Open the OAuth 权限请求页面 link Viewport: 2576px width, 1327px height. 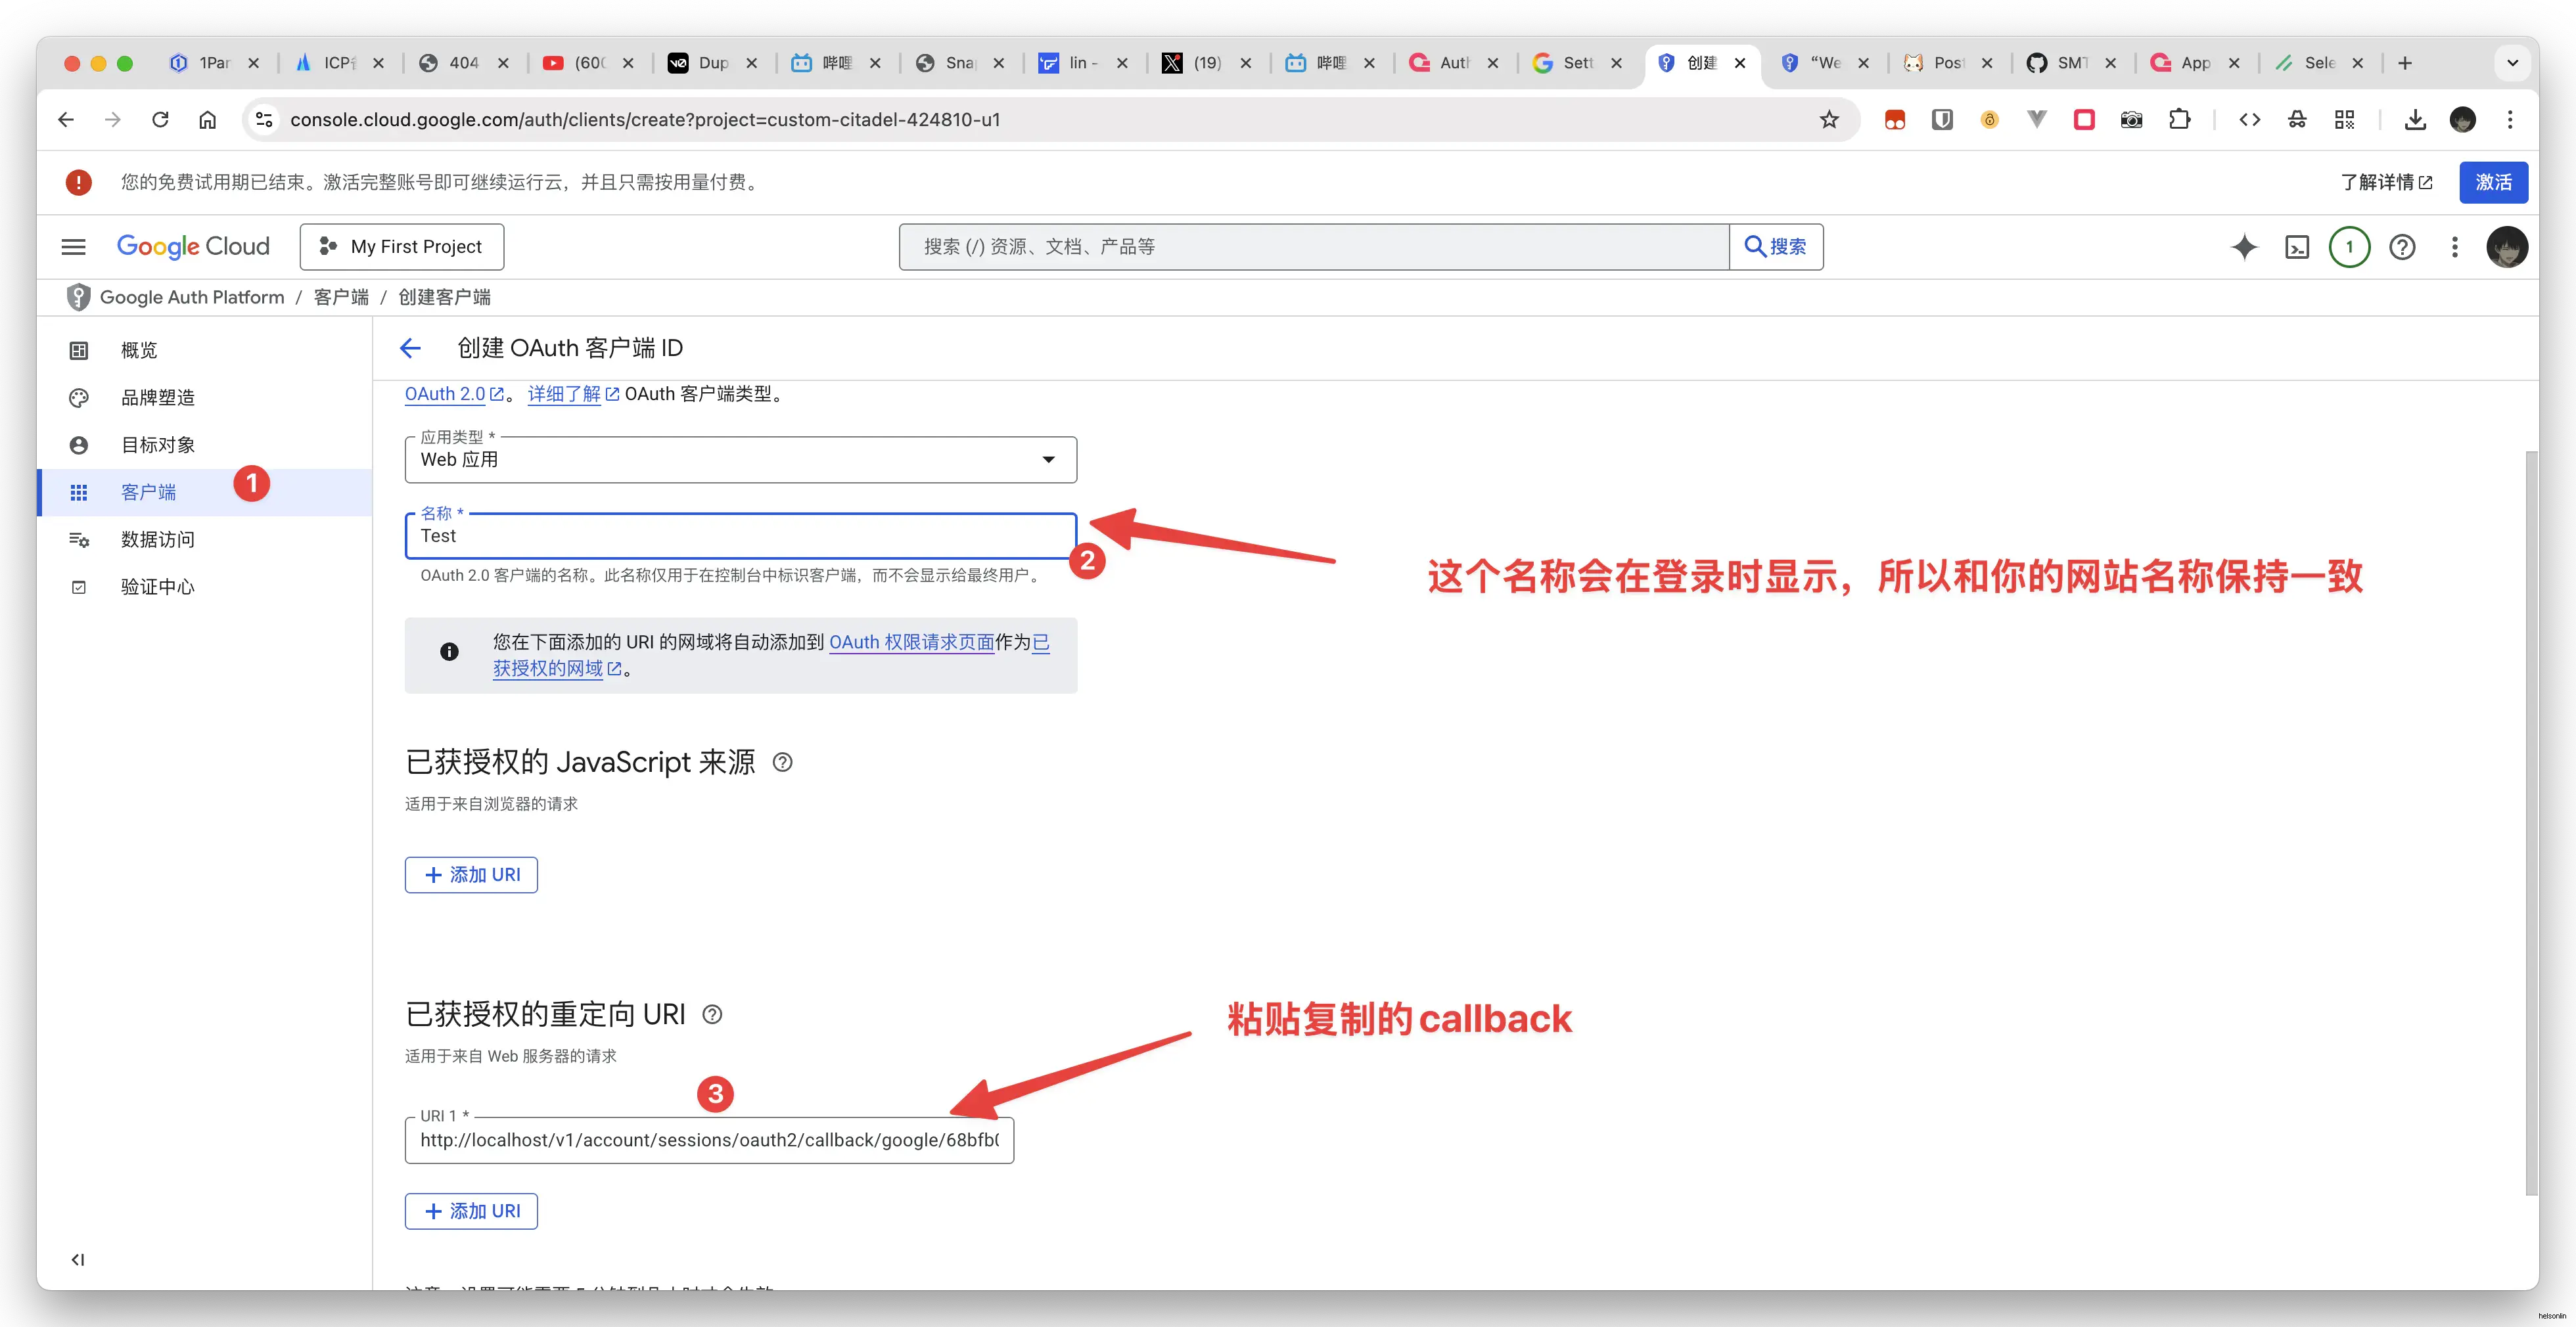pos(911,642)
